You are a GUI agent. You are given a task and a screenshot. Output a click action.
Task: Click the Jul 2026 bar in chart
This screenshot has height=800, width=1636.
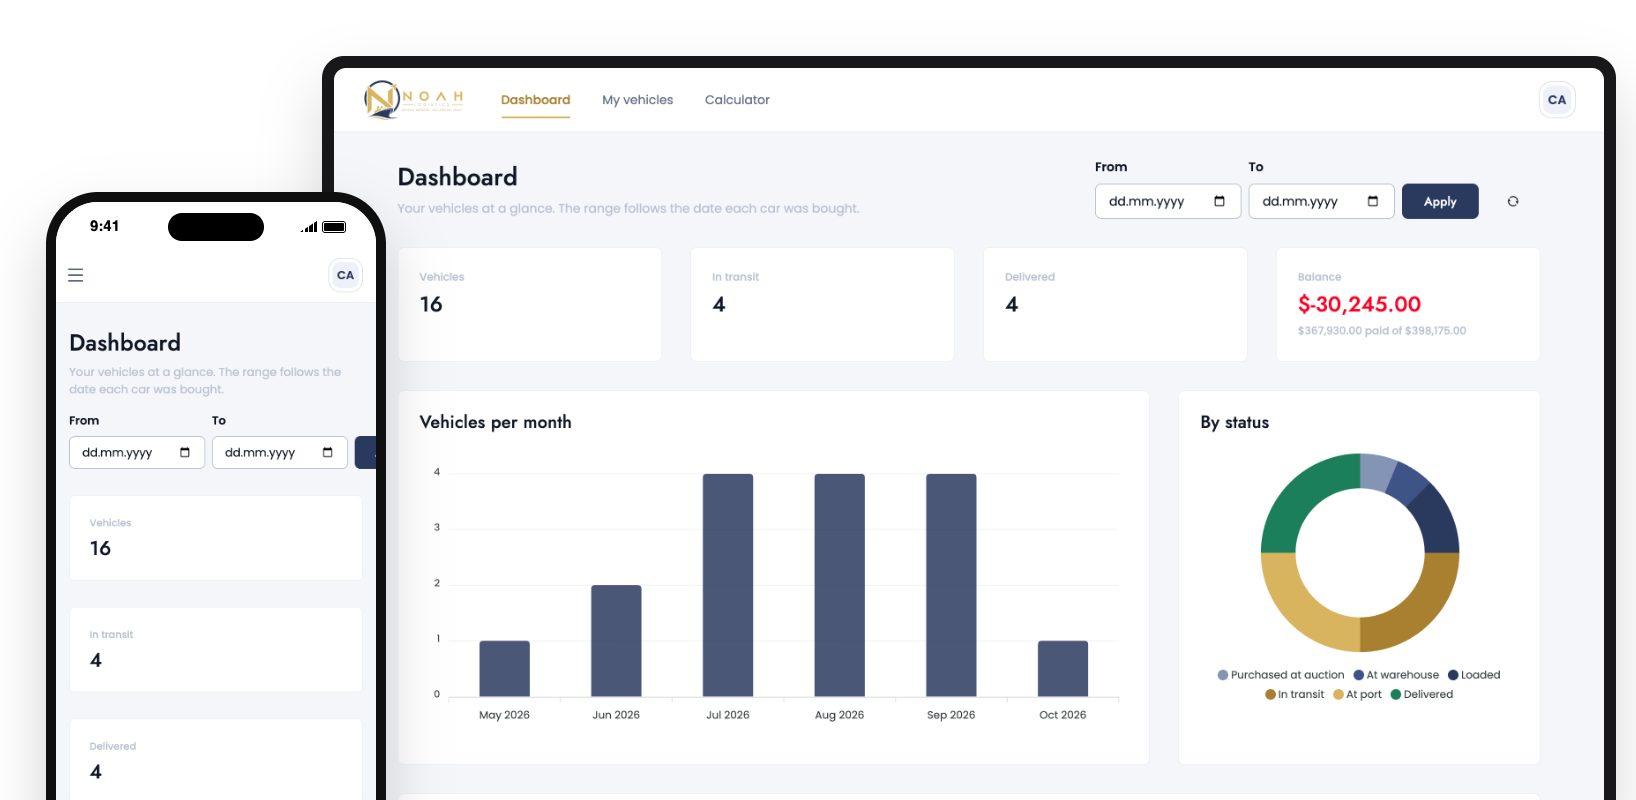click(728, 585)
